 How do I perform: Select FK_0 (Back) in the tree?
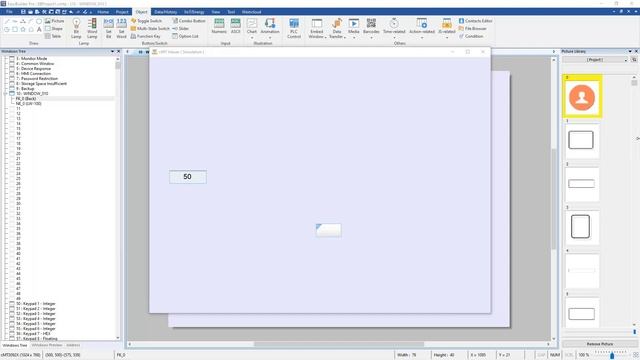click(26, 99)
